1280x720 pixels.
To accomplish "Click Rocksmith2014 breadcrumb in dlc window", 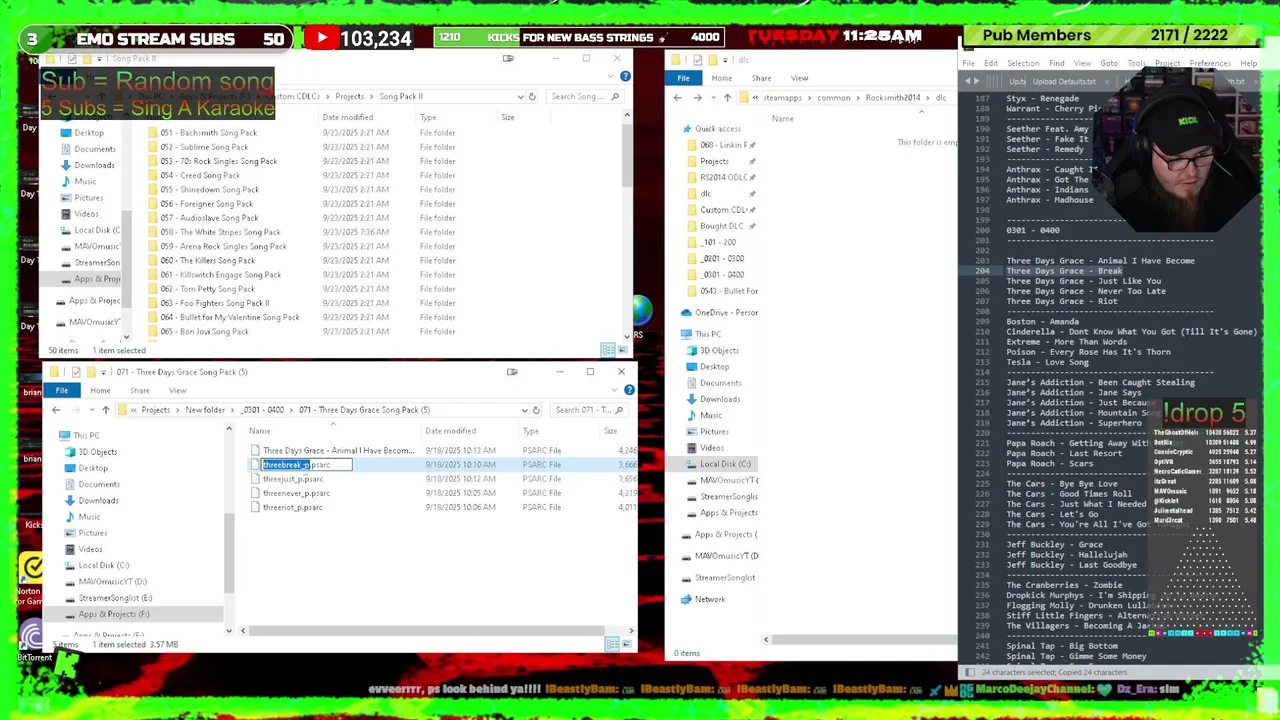I will (892, 98).
